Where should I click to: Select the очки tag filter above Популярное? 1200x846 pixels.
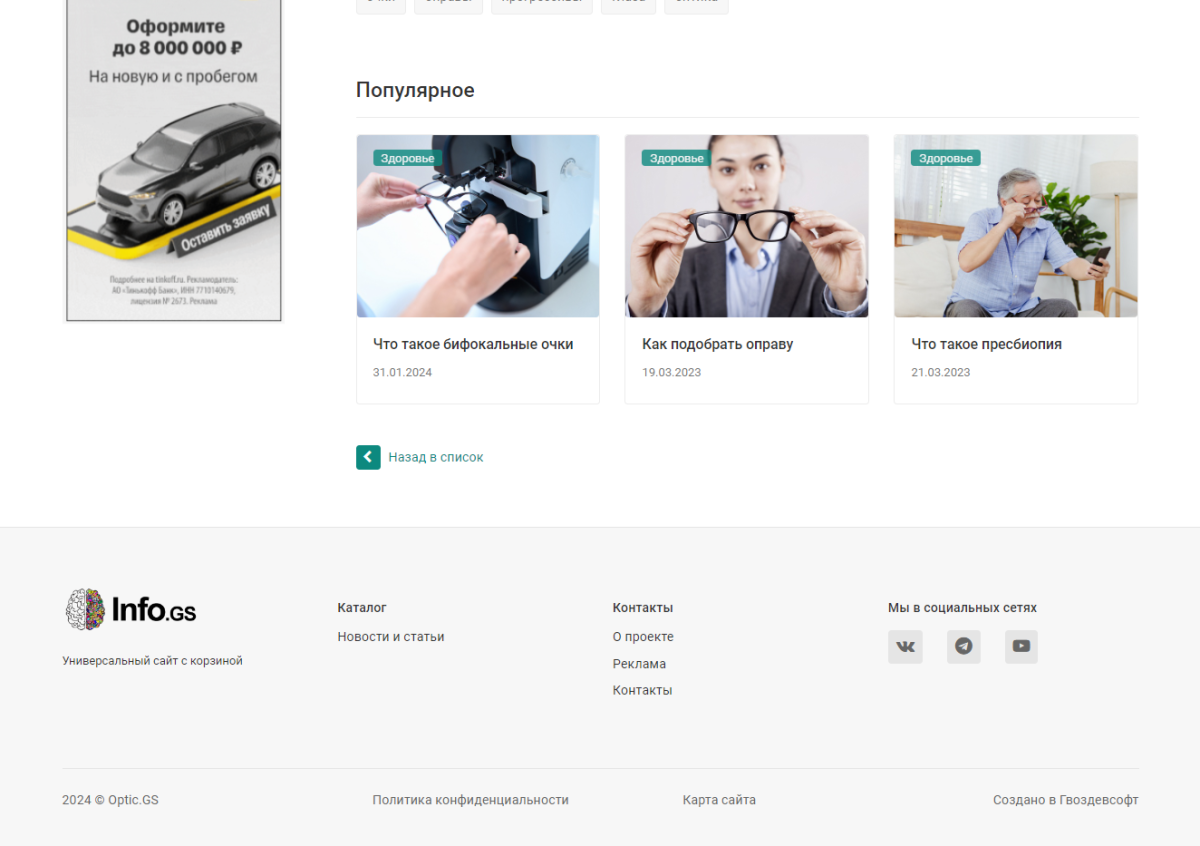[x=380, y=2]
